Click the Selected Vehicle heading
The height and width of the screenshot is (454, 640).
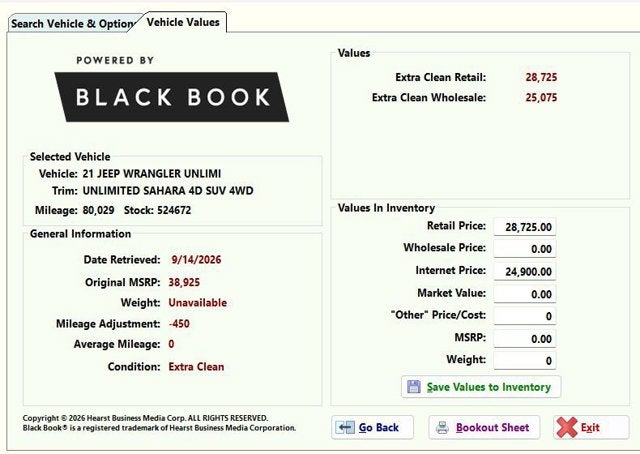tap(70, 157)
